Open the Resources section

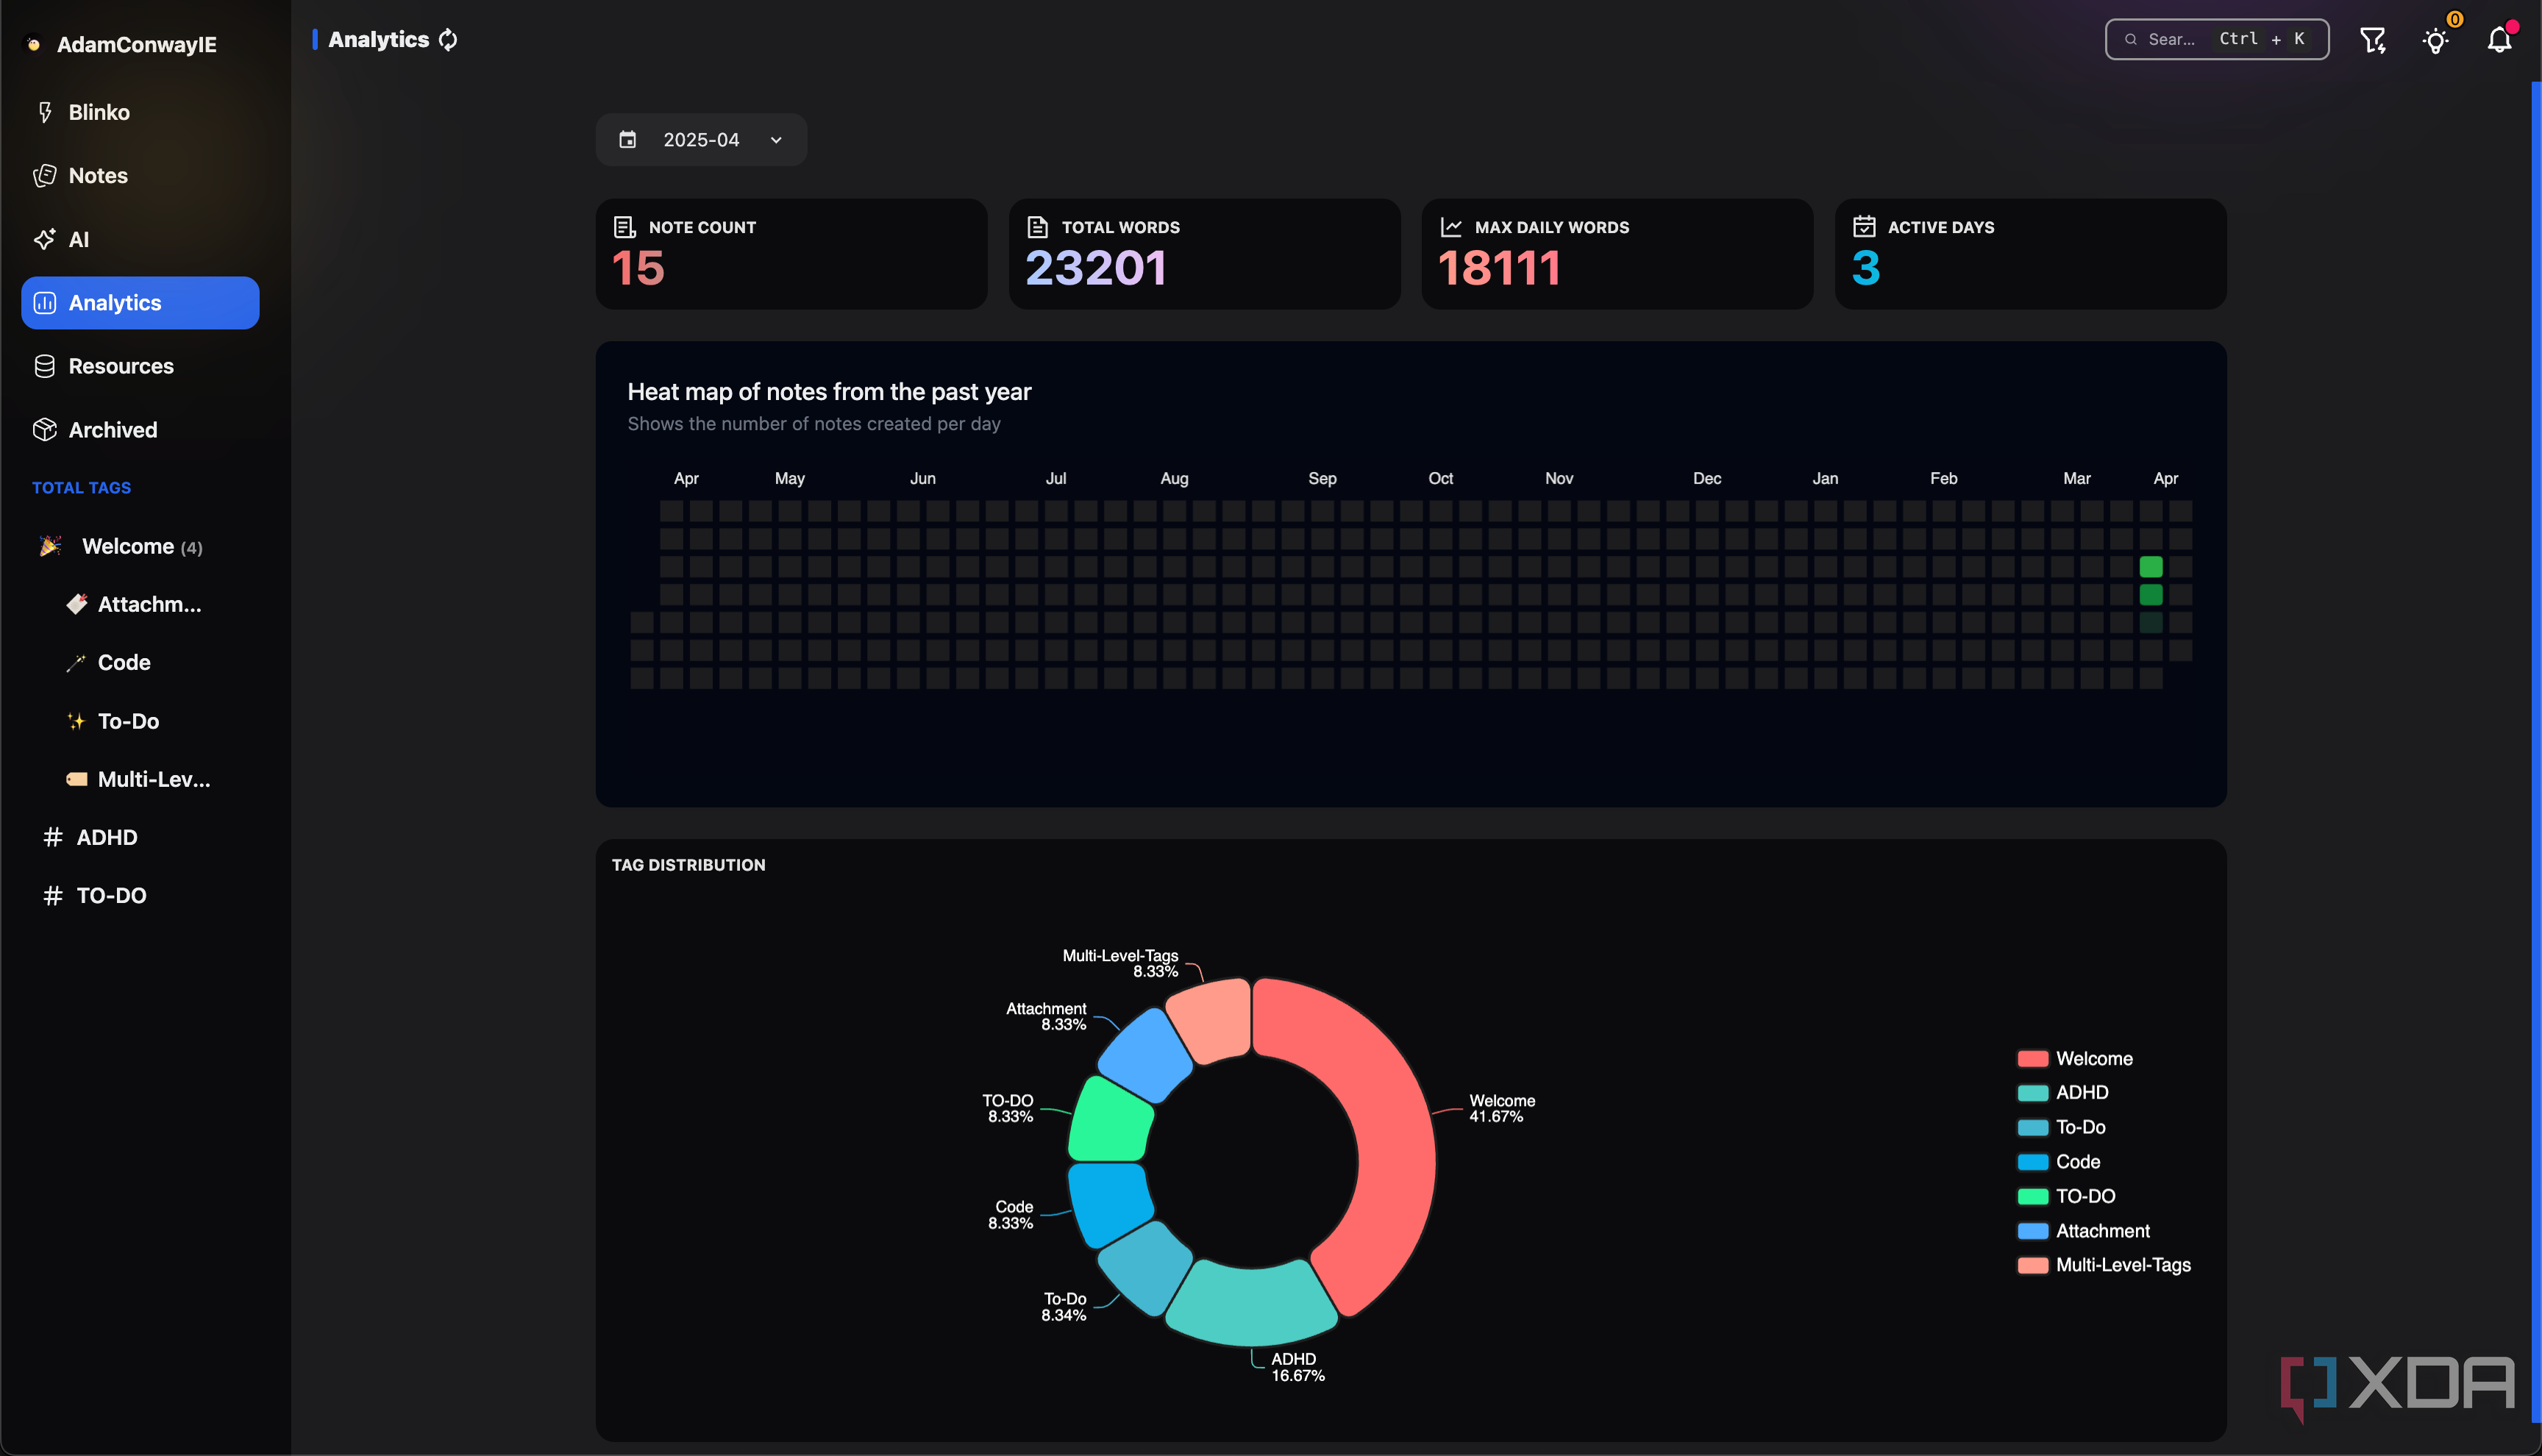coord(140,366)
